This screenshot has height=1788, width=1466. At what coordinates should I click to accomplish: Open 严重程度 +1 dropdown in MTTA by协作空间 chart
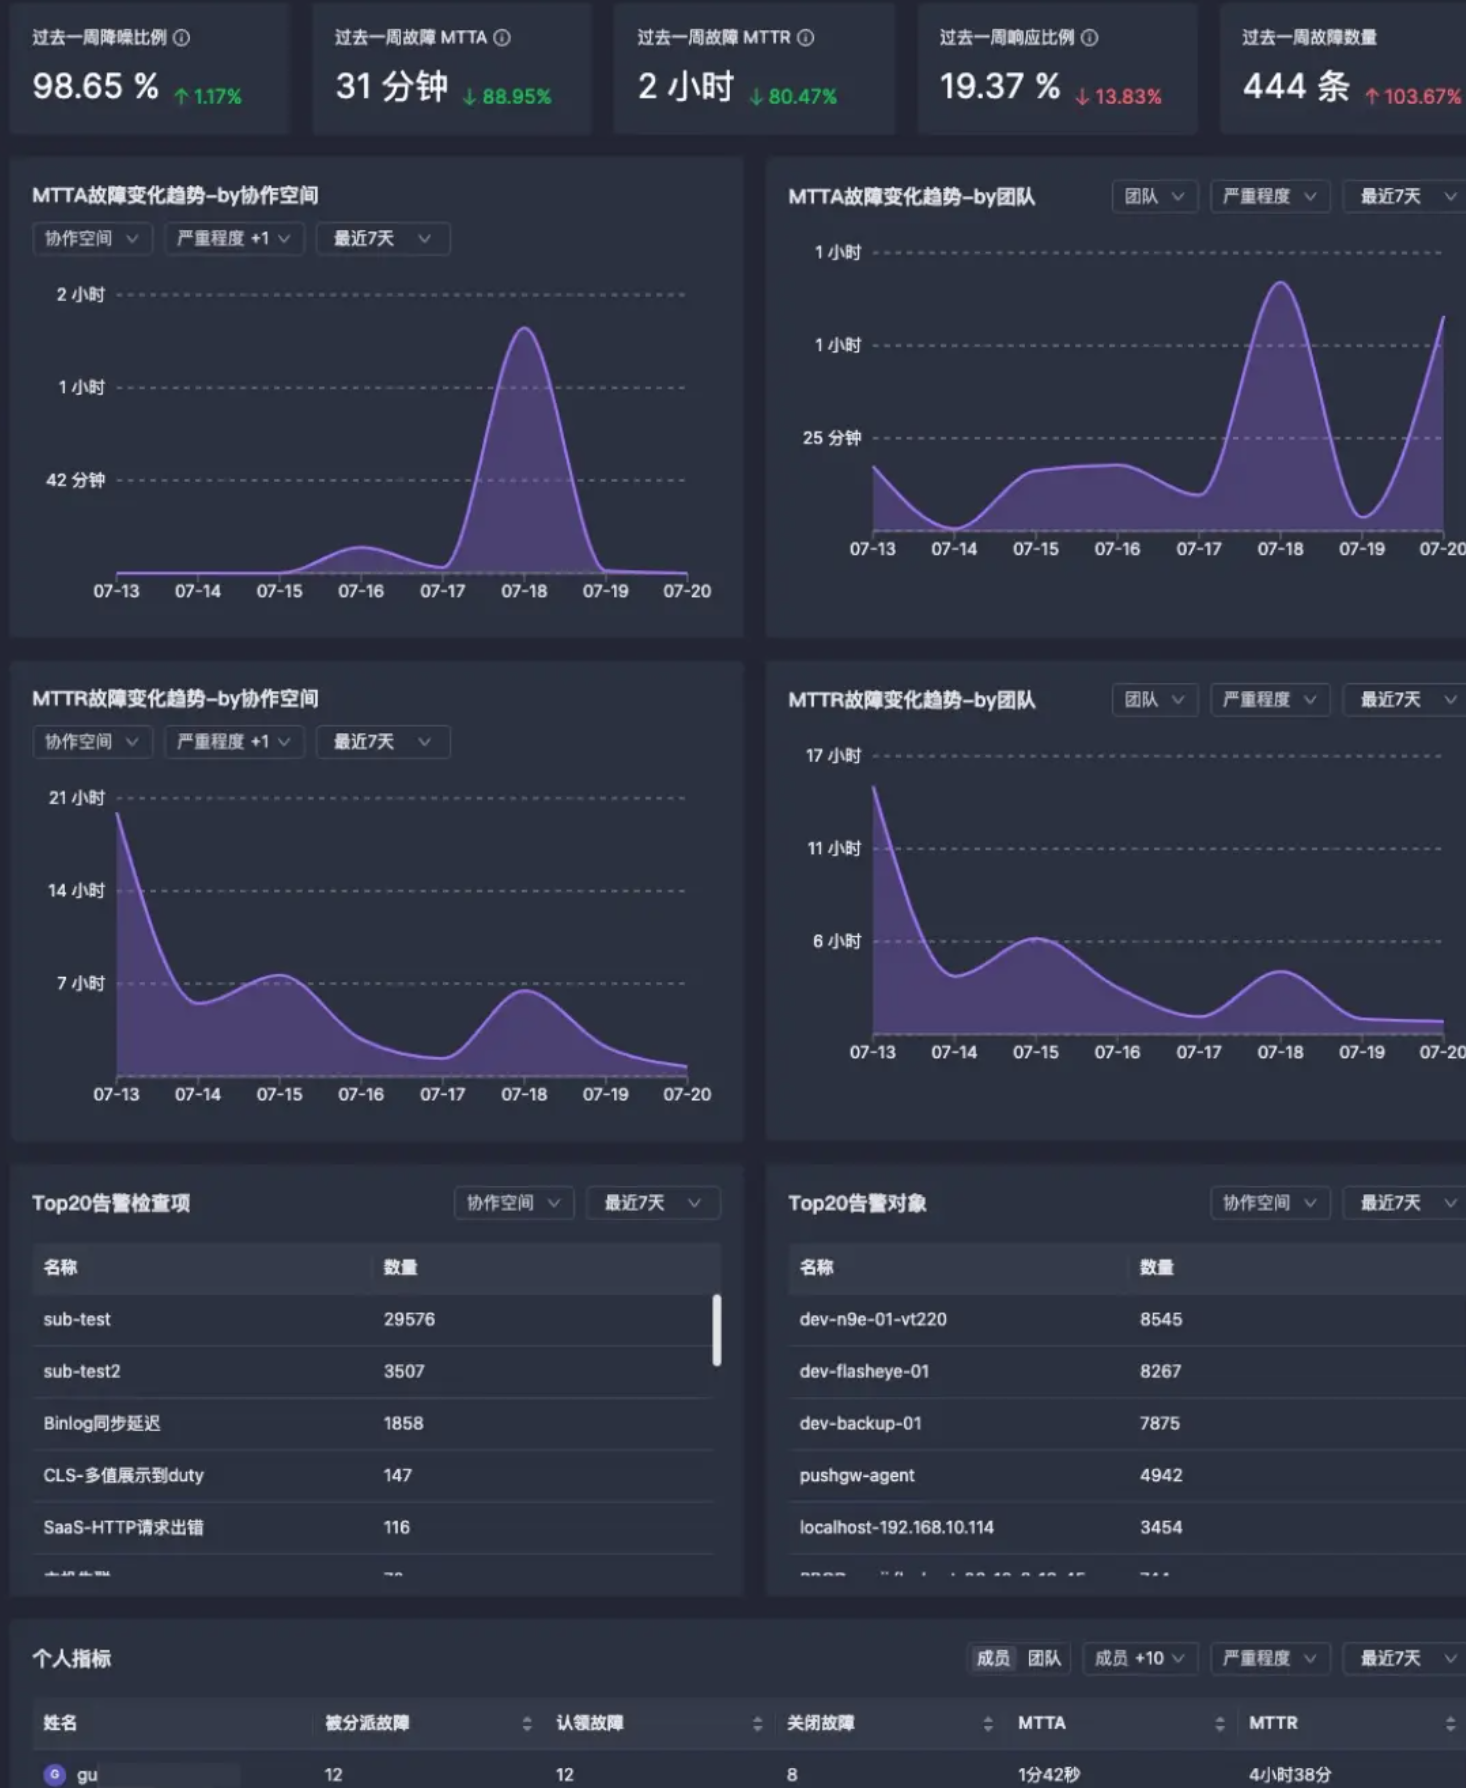[234, 239]
